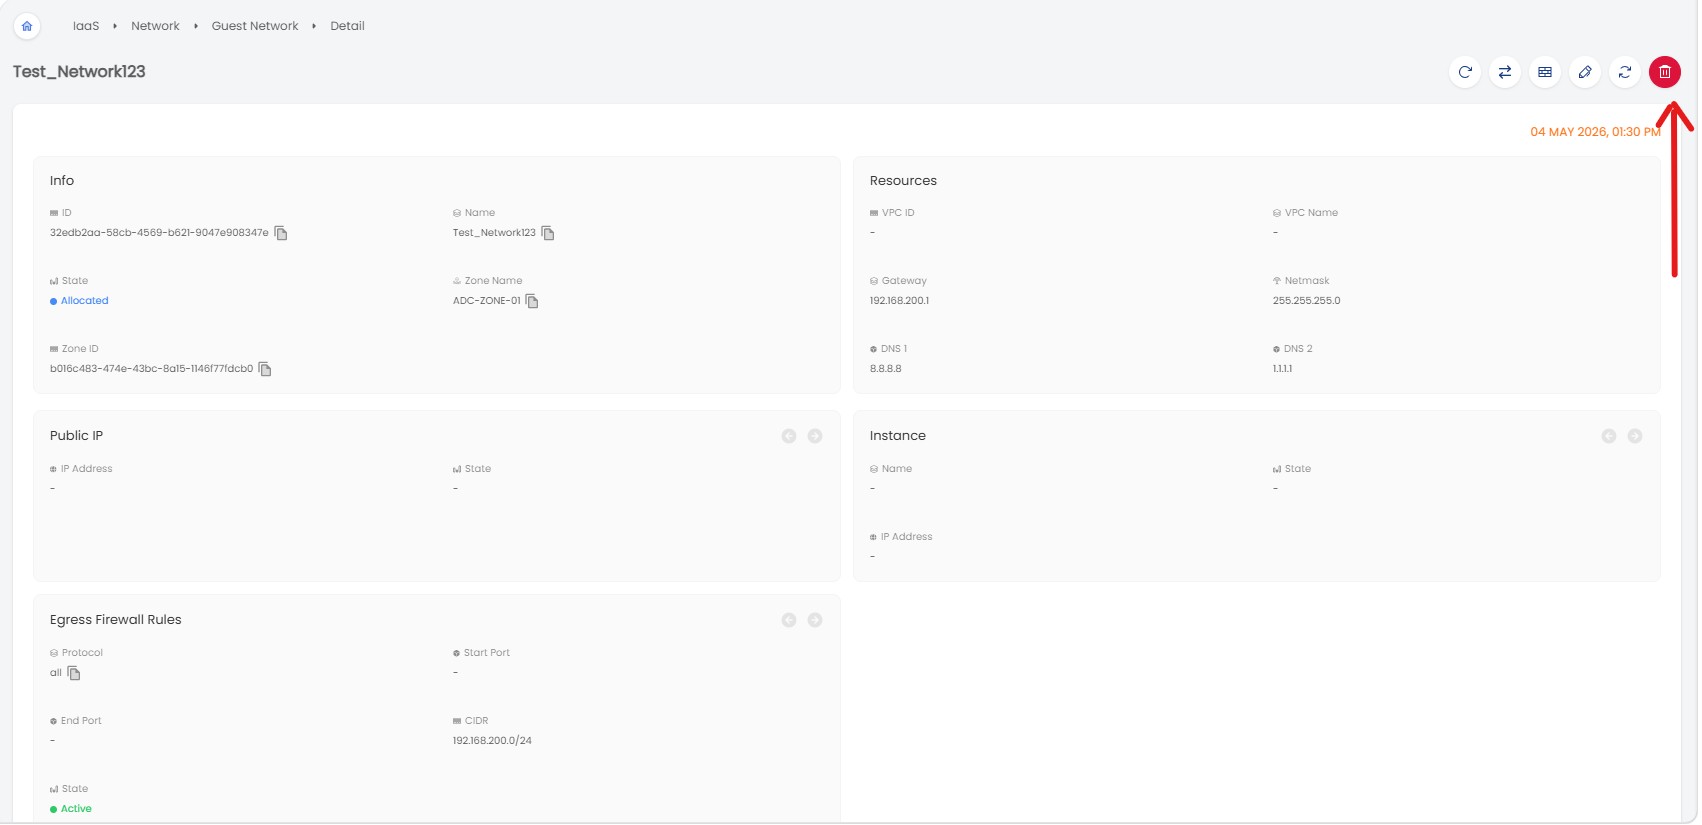Click the gateway value 192.168.200.1
This screenshot has height=825, width=1702.
(x=899, y=301)
